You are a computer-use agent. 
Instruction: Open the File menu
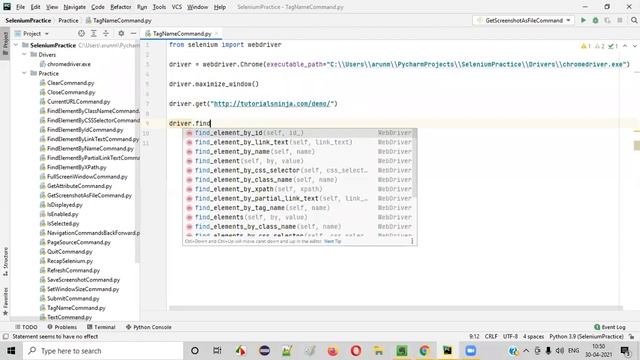[20, 7]
